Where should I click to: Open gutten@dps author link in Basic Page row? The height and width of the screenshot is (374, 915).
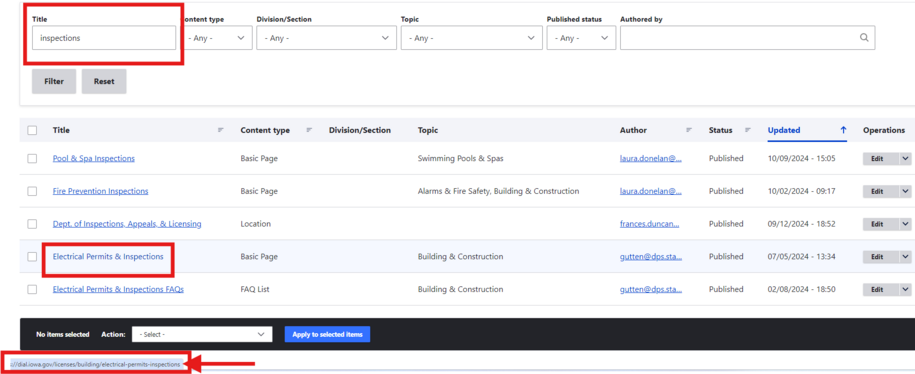[651, 257]
